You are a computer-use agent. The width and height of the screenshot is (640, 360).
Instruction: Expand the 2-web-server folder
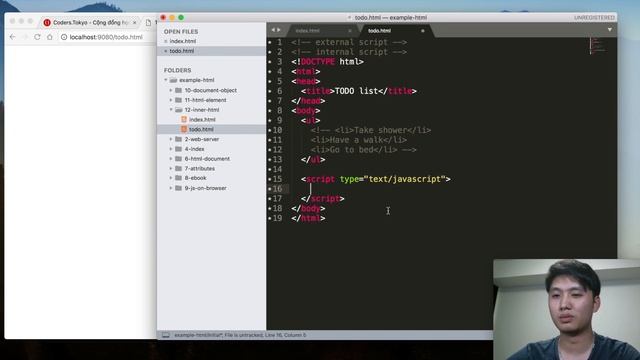pyautogui.click(x=171, y=139)
